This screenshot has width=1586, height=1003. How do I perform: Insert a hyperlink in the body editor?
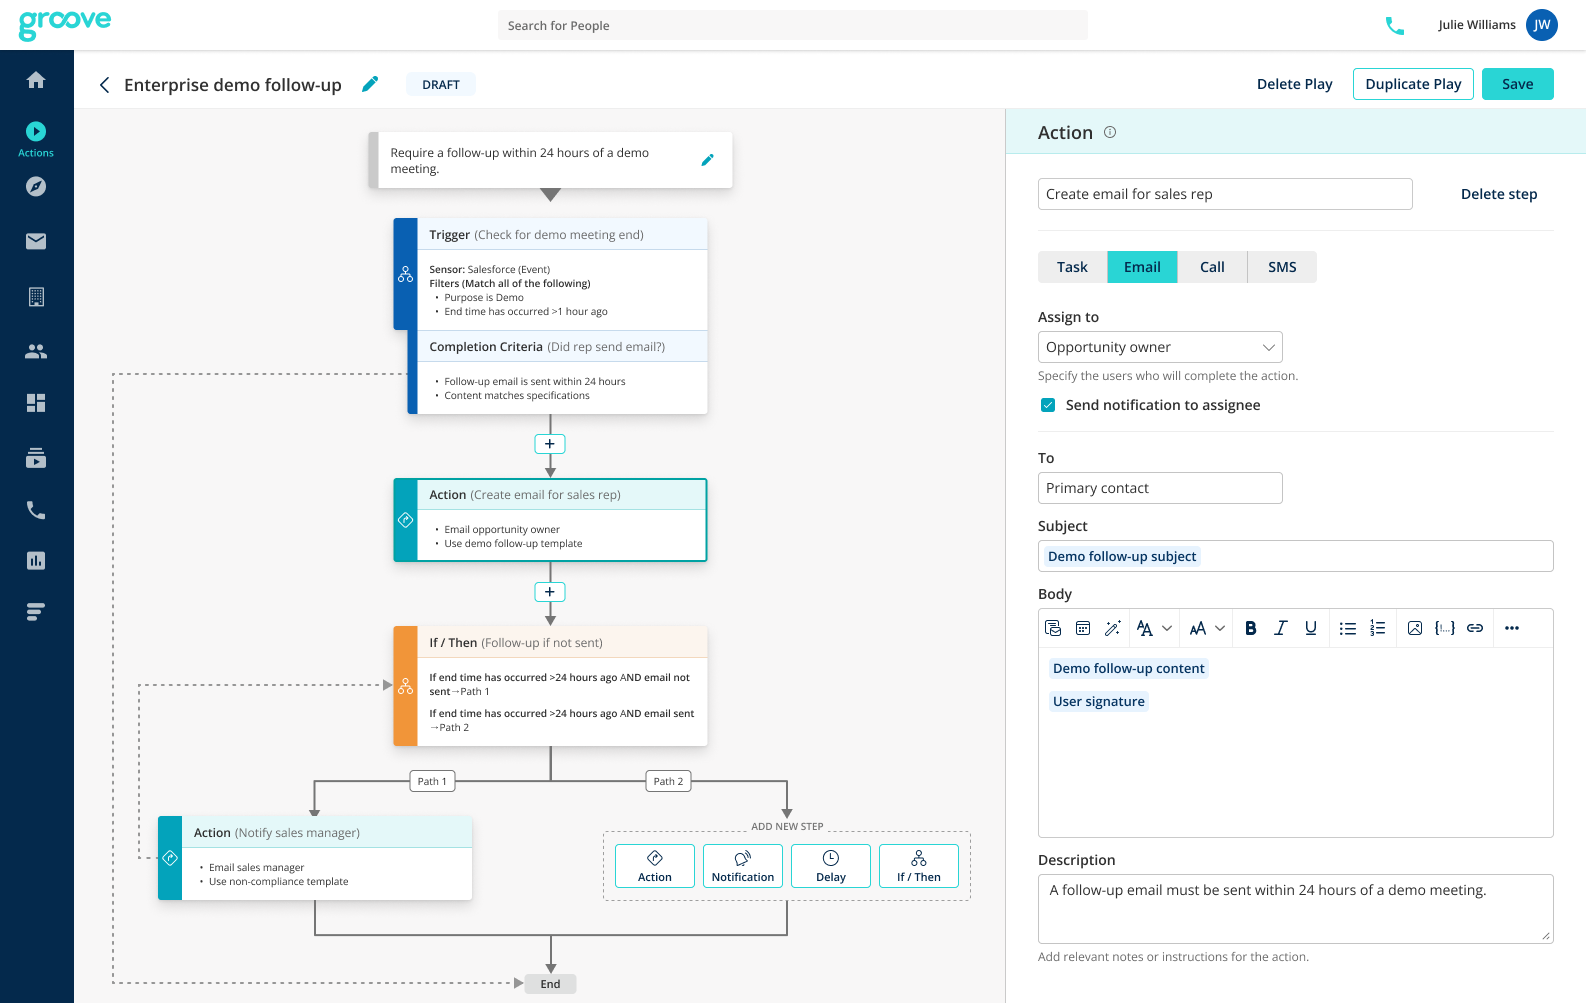pyautogui.click(x=1475, y=628)
